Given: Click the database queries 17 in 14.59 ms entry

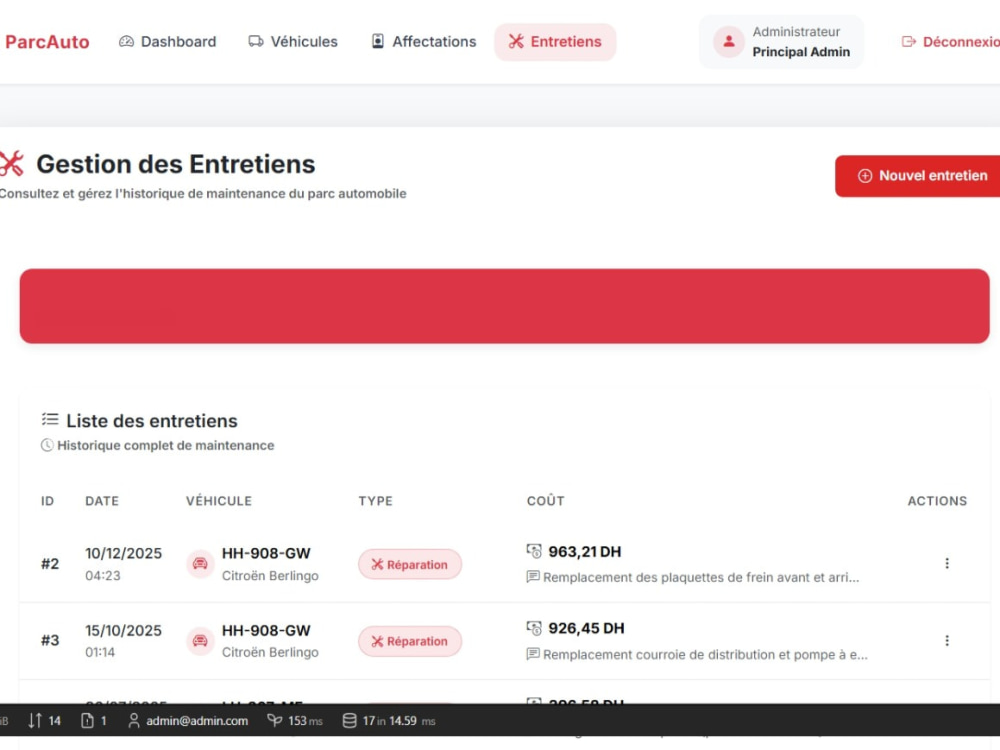Looking at the screenshot, I should pos(389,721).
